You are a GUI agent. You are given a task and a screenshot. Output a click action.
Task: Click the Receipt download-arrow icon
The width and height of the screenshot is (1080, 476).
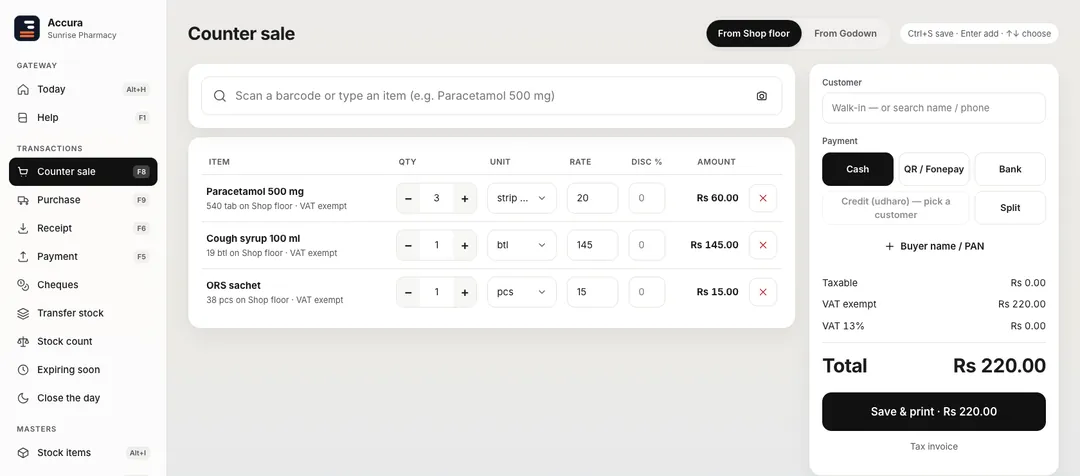(x=23, y=228)
